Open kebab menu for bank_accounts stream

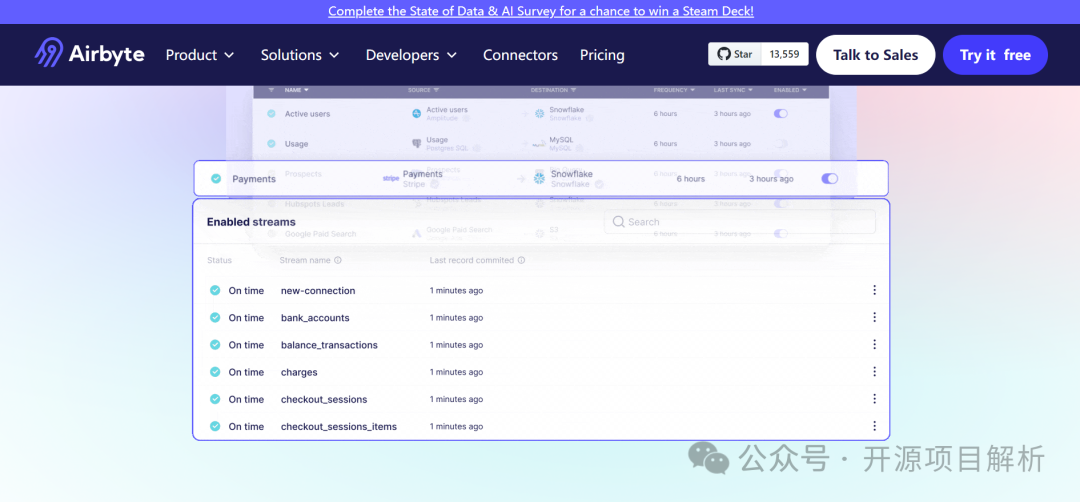874,318
